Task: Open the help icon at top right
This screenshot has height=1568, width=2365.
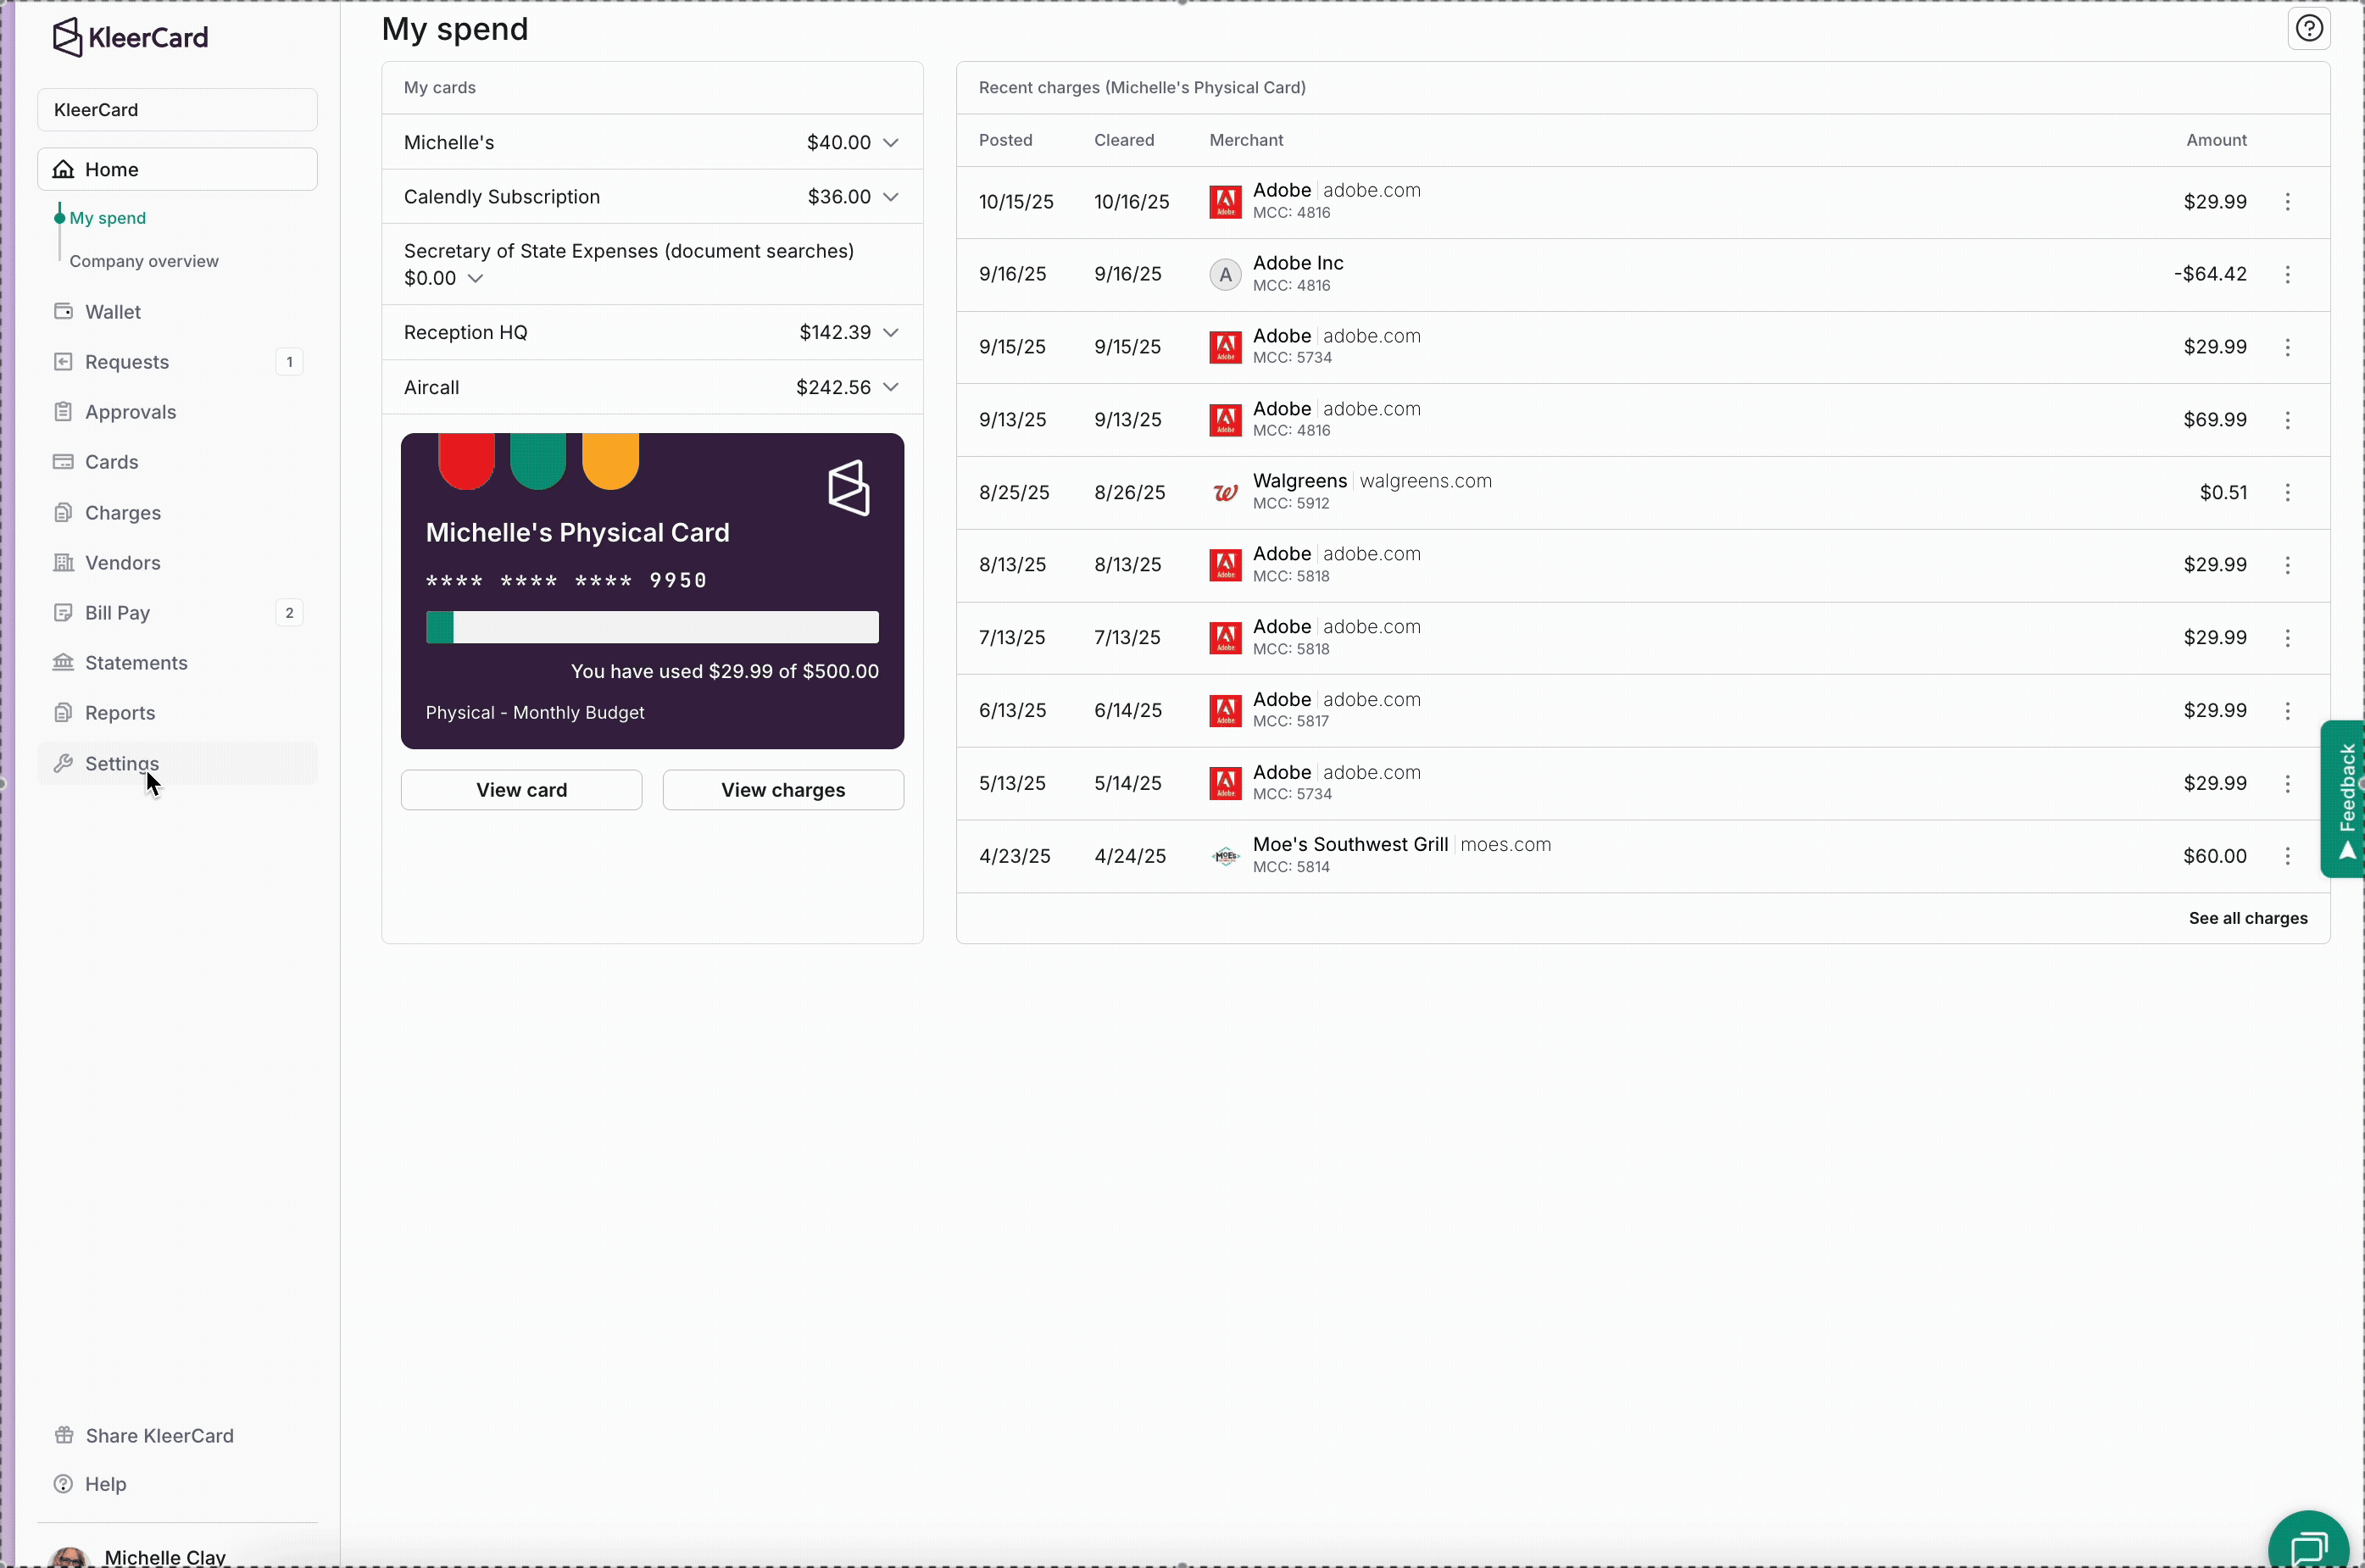Action: pyautogui.click(x=2310, y=28)
